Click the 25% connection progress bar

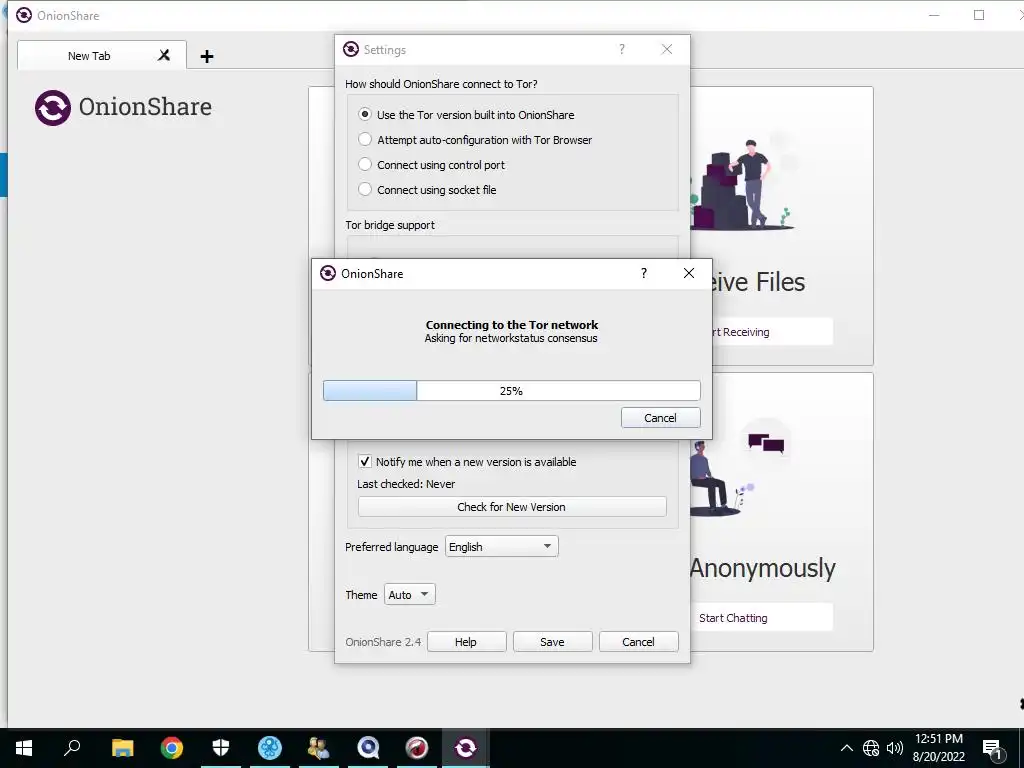[511, 391]
